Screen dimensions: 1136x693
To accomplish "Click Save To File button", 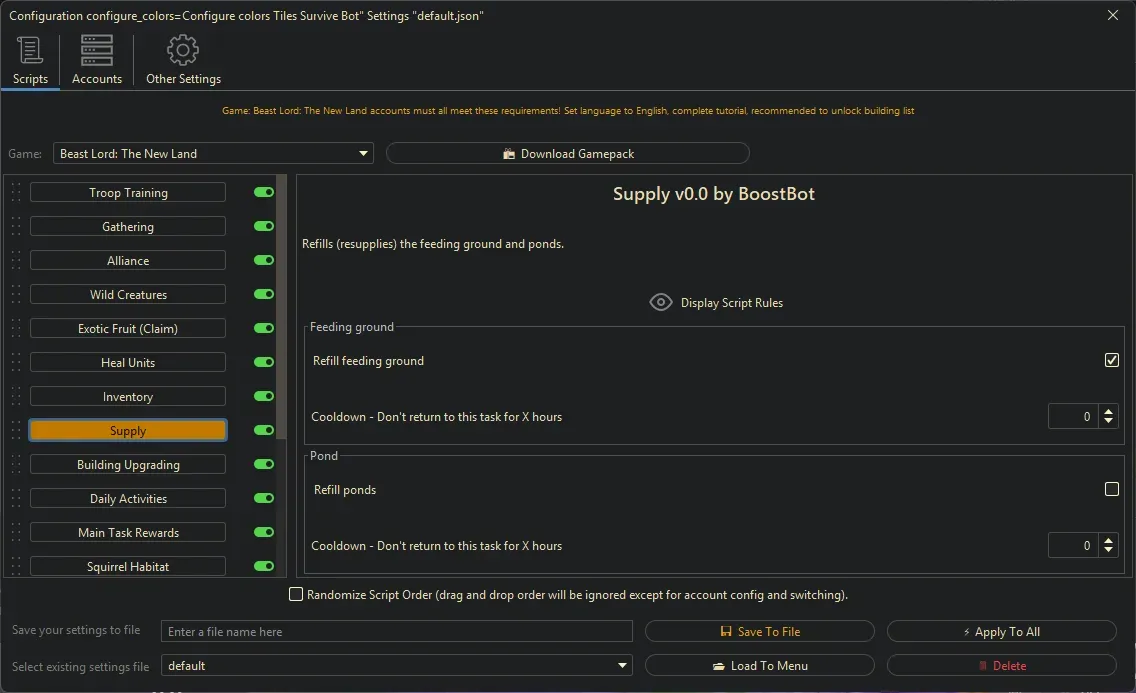I will (x=759, y=632).
